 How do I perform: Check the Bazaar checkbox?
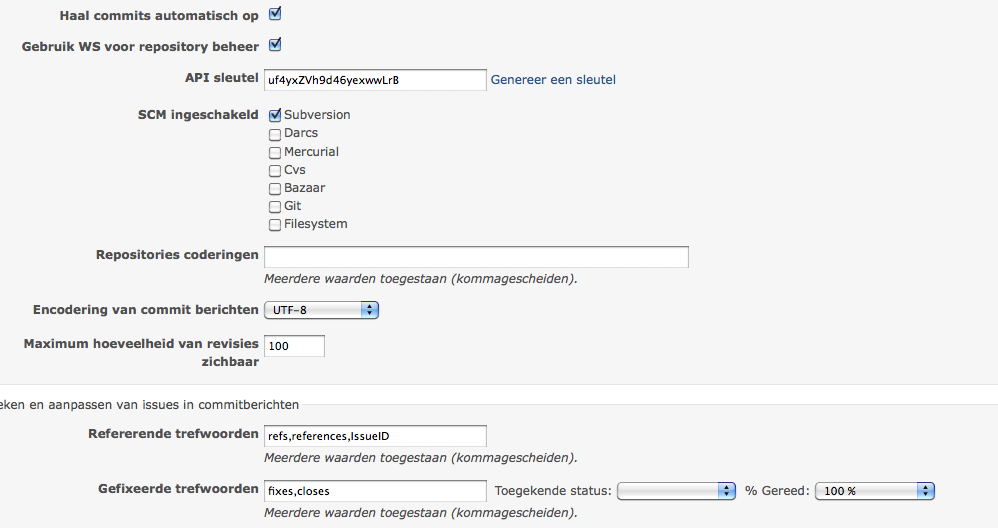(275, 189)
